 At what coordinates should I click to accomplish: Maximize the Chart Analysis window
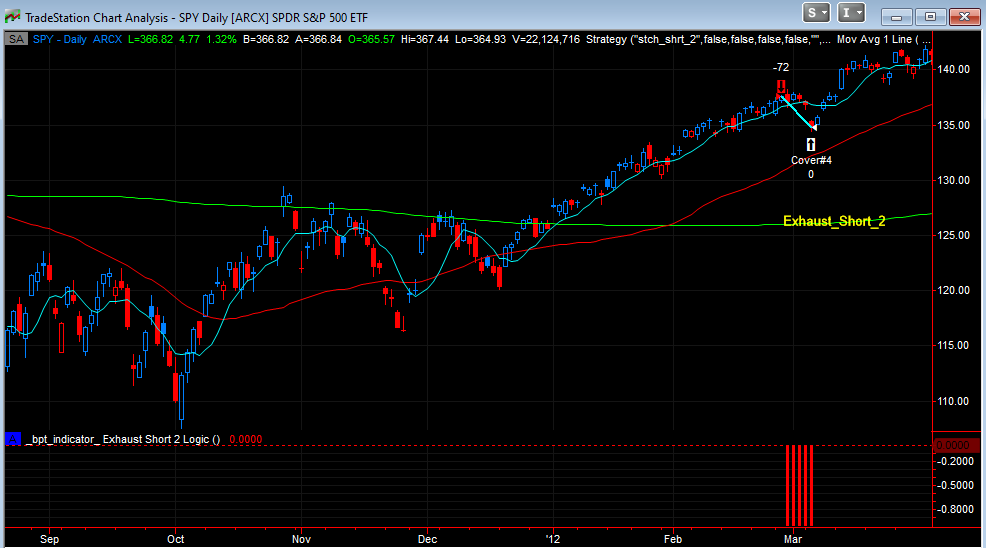[931, 15]
